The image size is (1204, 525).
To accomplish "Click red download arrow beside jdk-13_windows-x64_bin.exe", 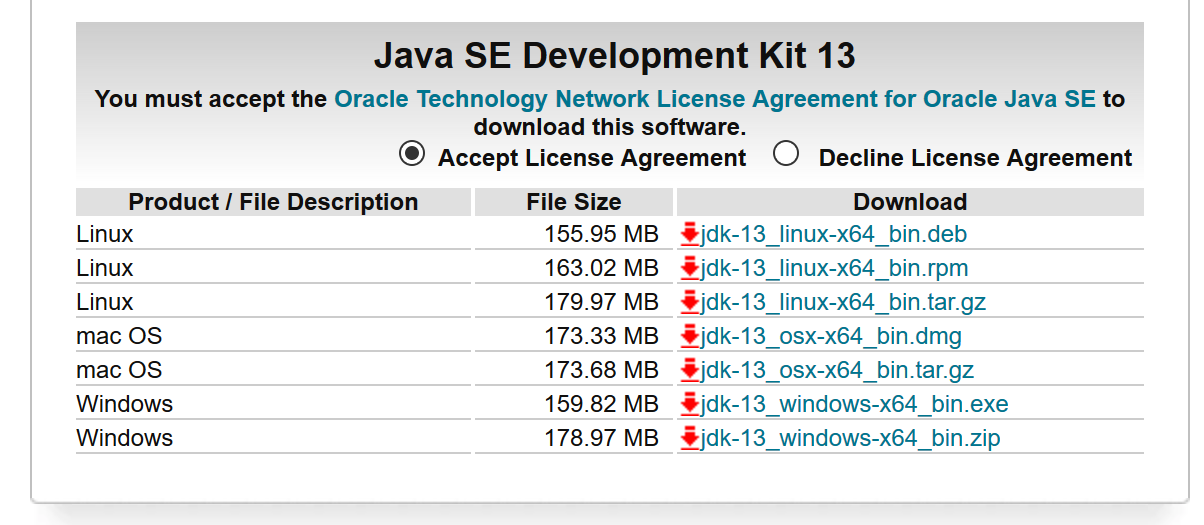I will click(x=689, y=405).
